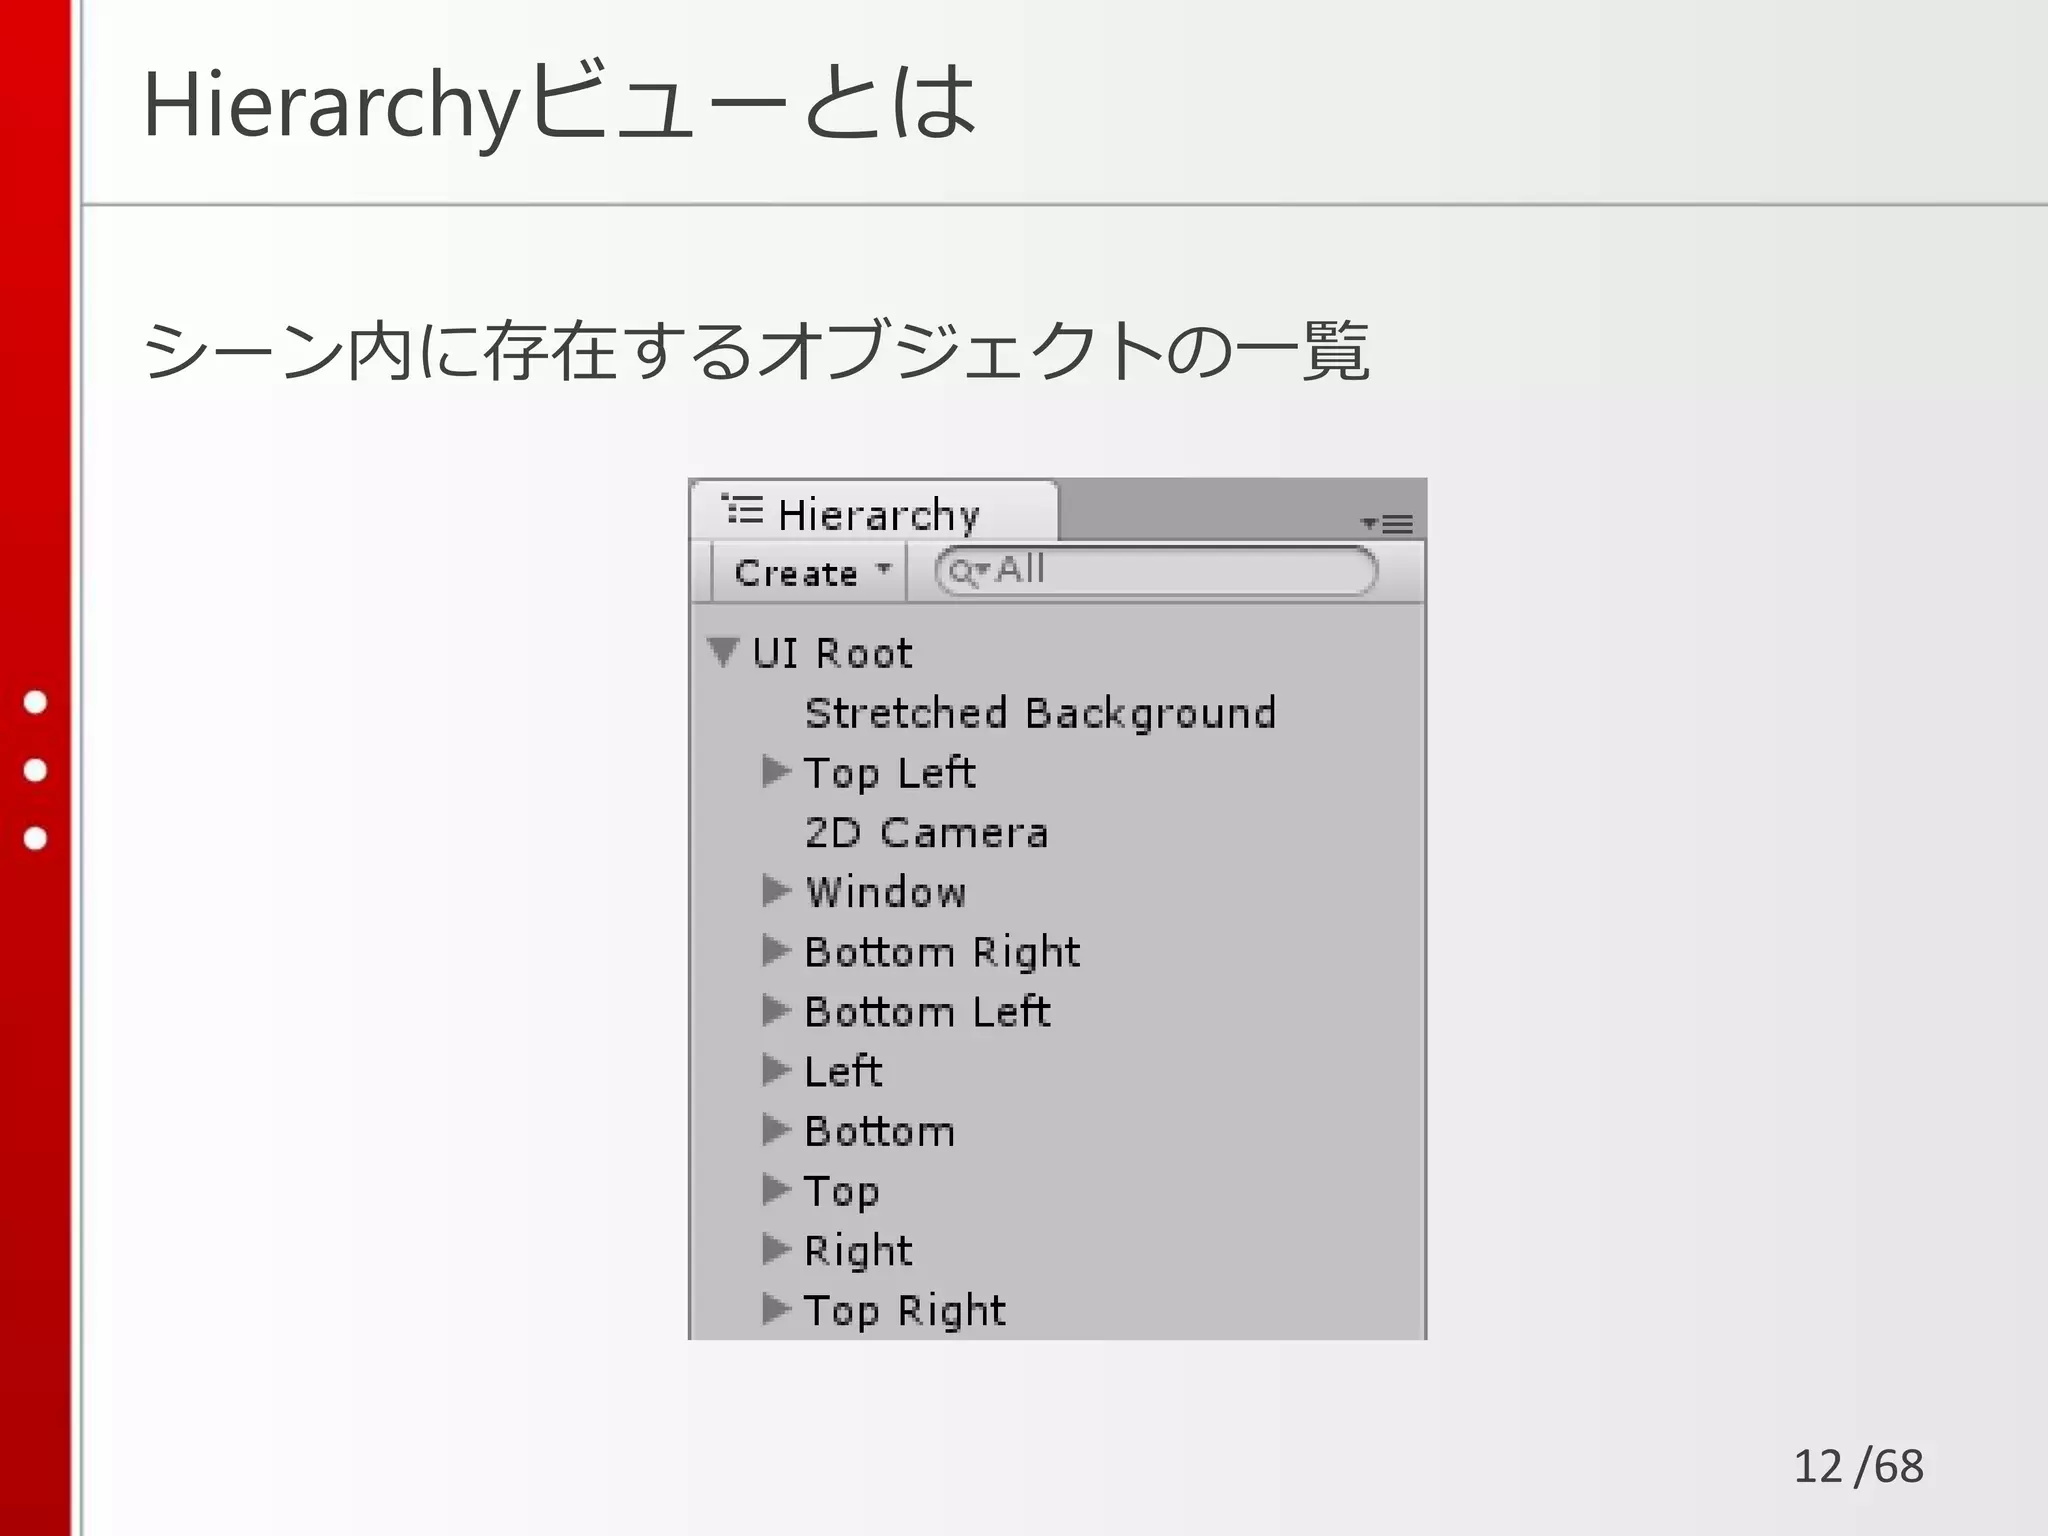2048x1536 pixels.
Task: Select the Stretched Background object
Action: 1040,713
